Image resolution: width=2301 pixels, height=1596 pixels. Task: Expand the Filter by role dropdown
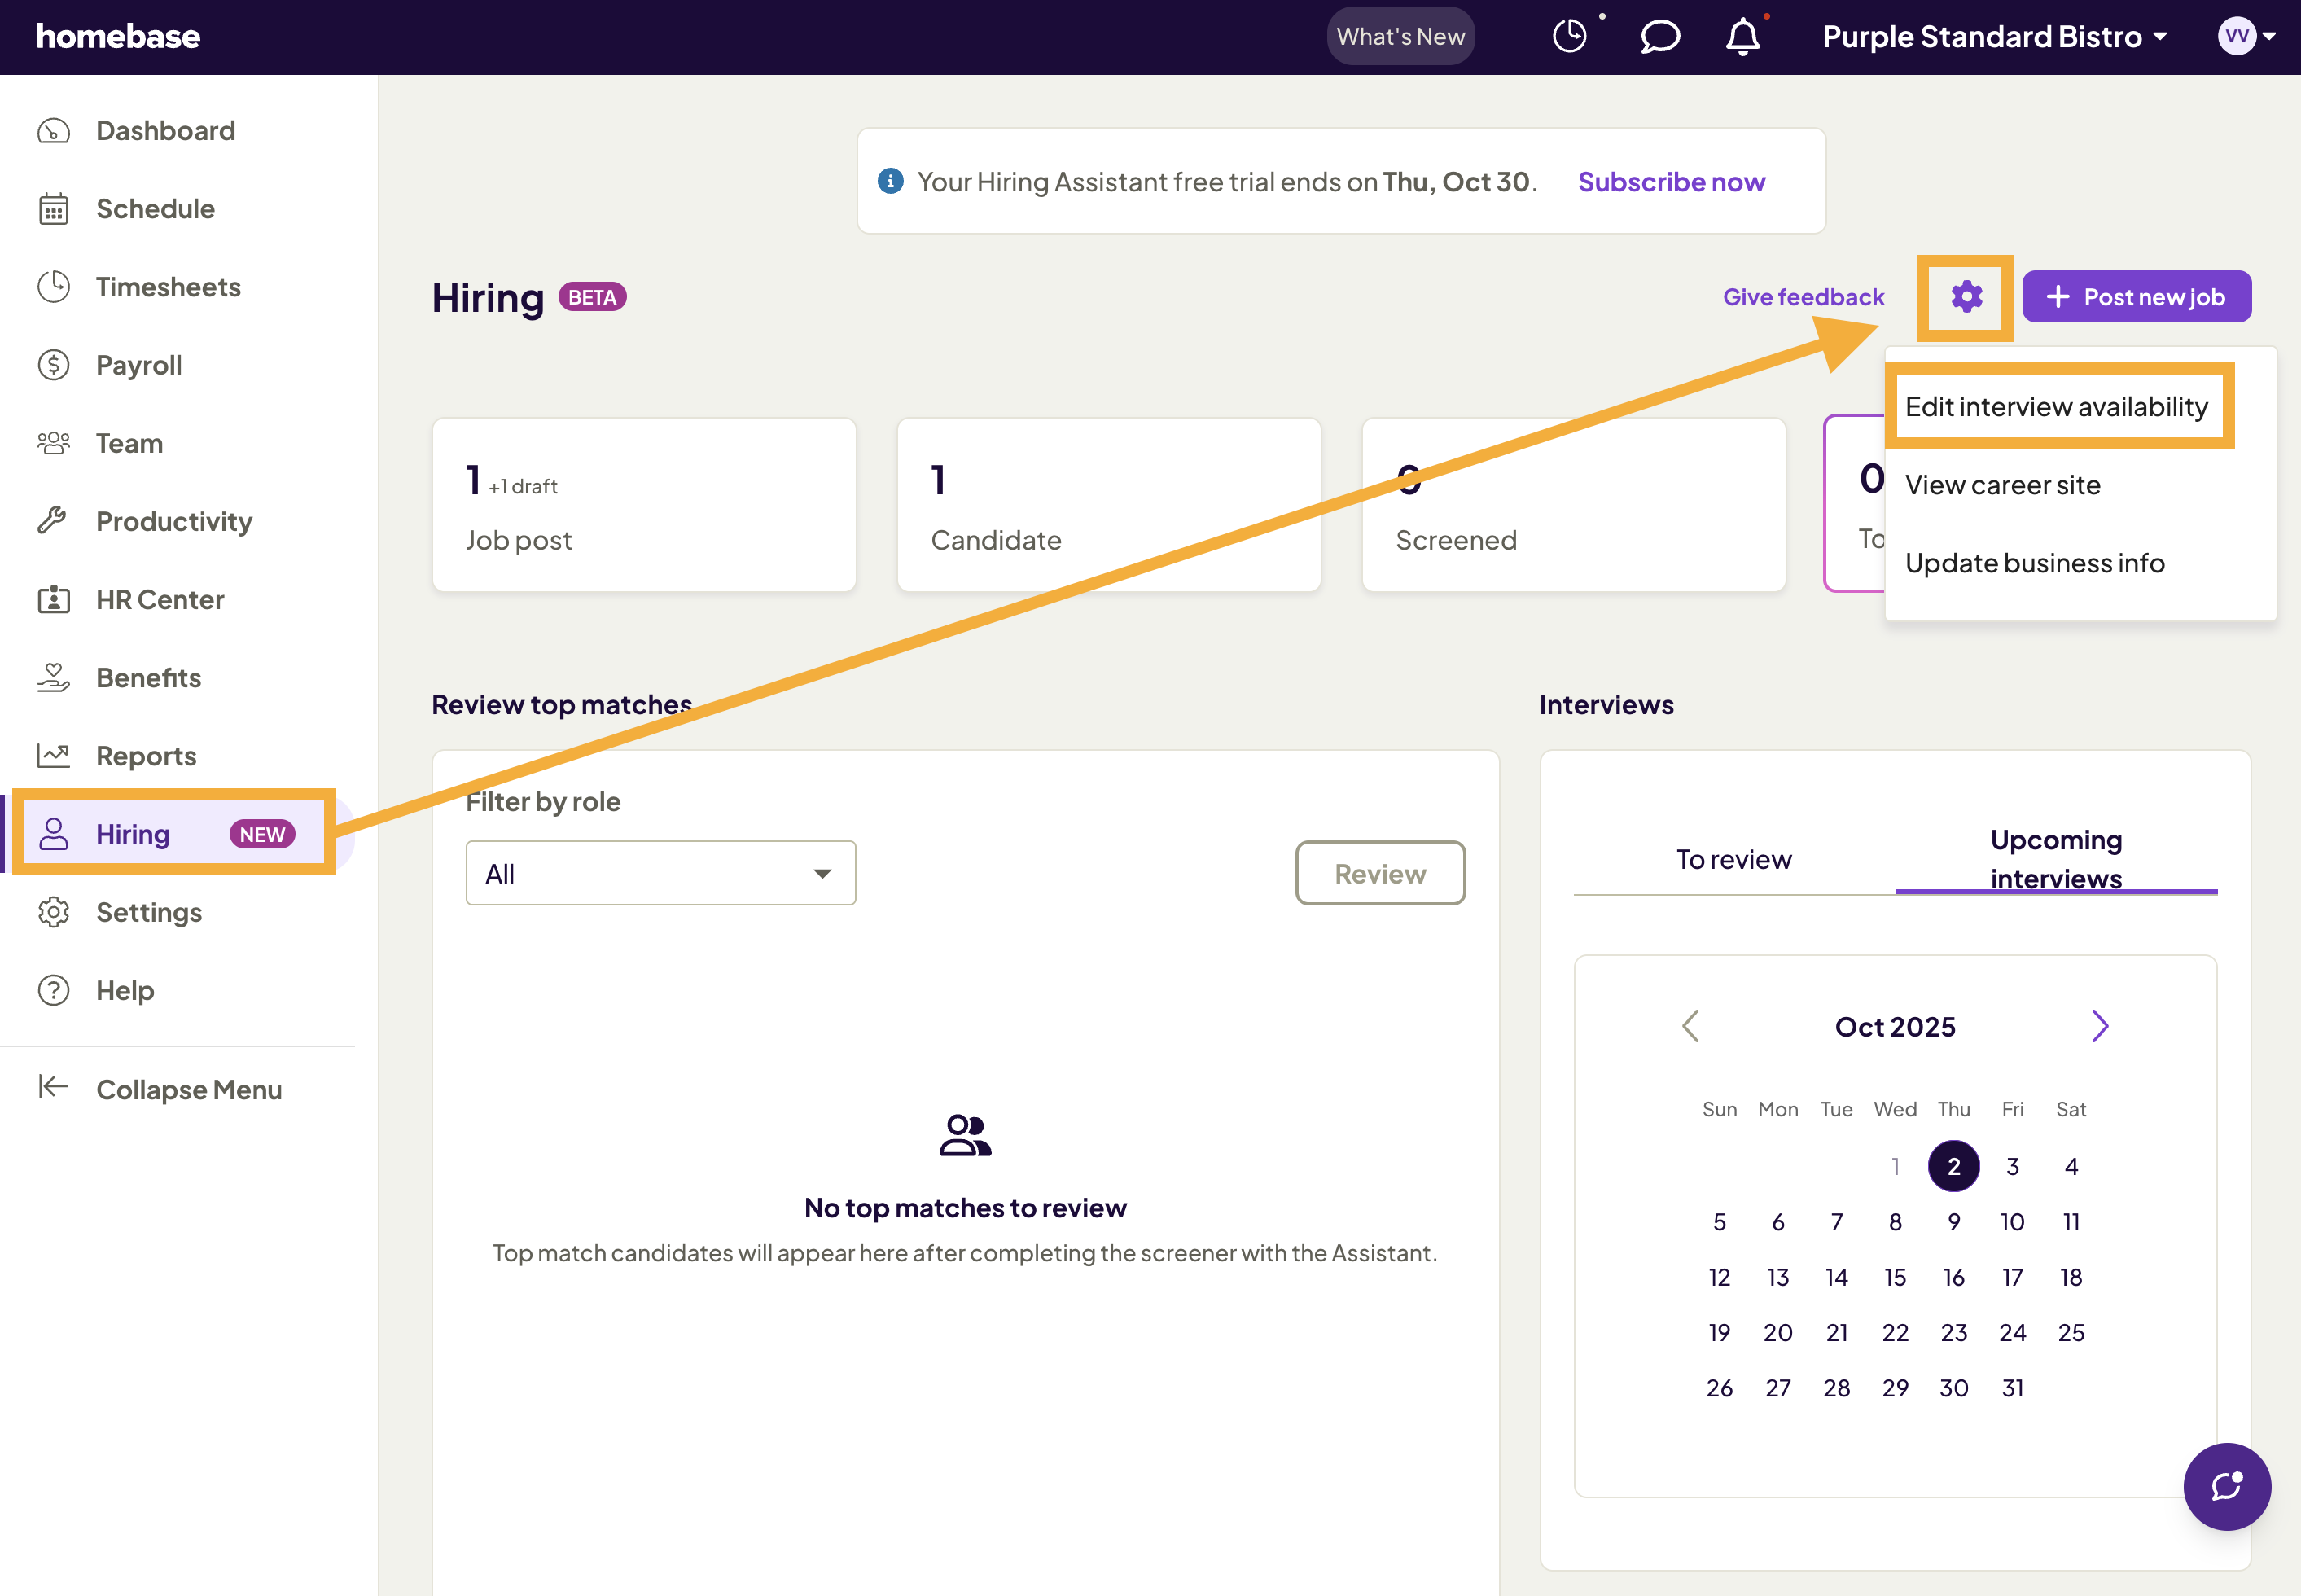pyautogui.click(x=660, y=873)
